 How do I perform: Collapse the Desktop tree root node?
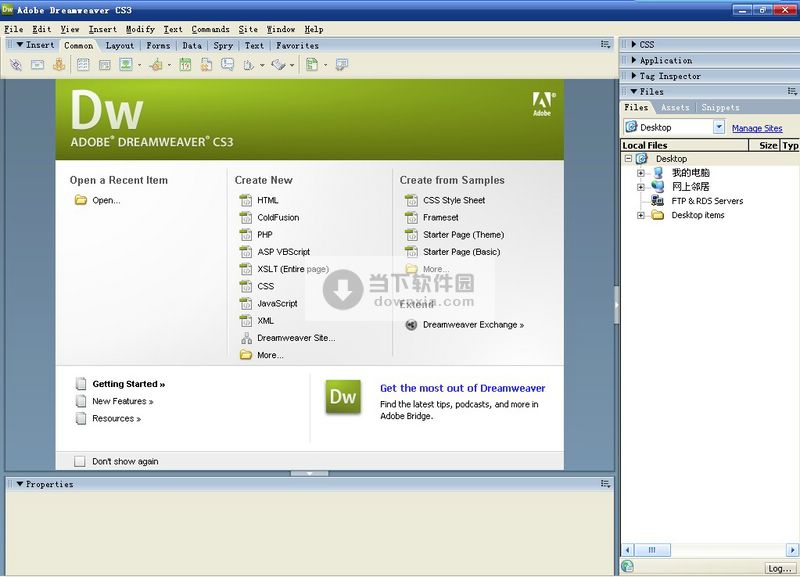[628, 159]
